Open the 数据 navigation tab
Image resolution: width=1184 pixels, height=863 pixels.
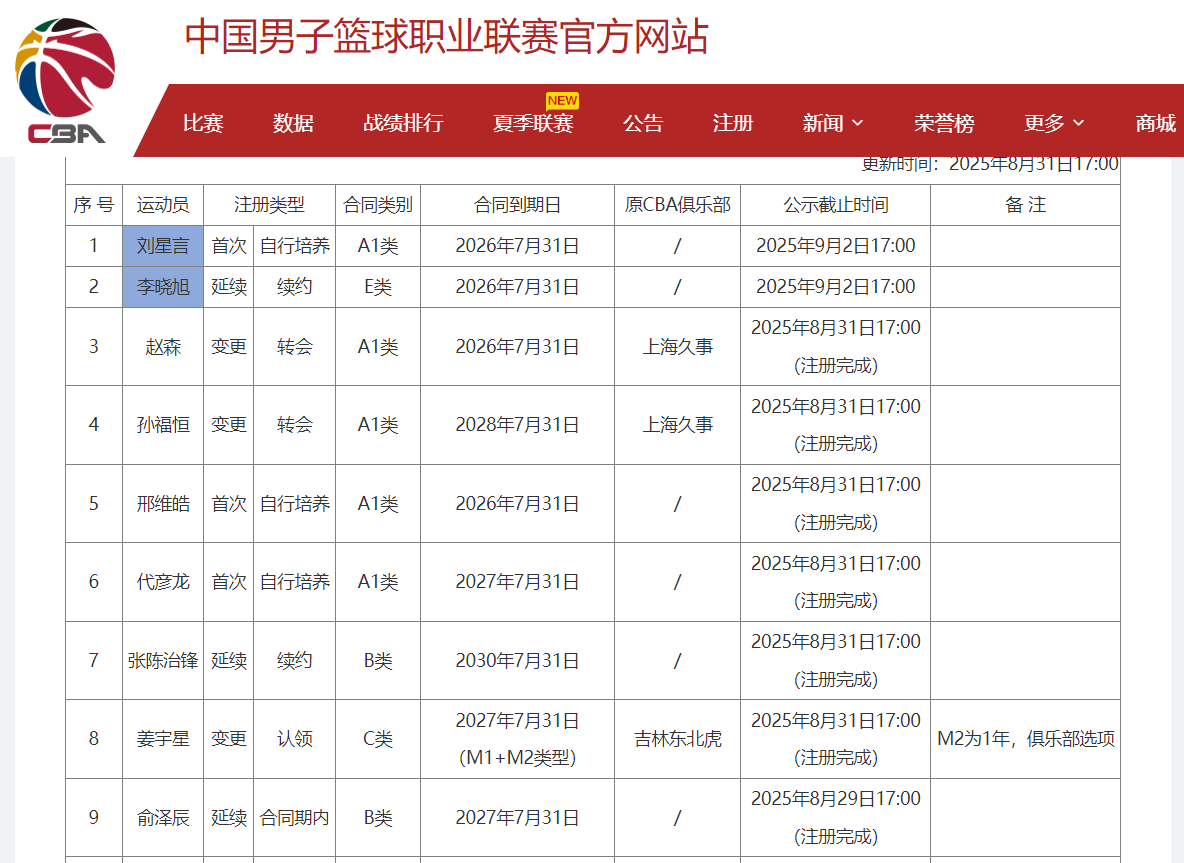293,123
